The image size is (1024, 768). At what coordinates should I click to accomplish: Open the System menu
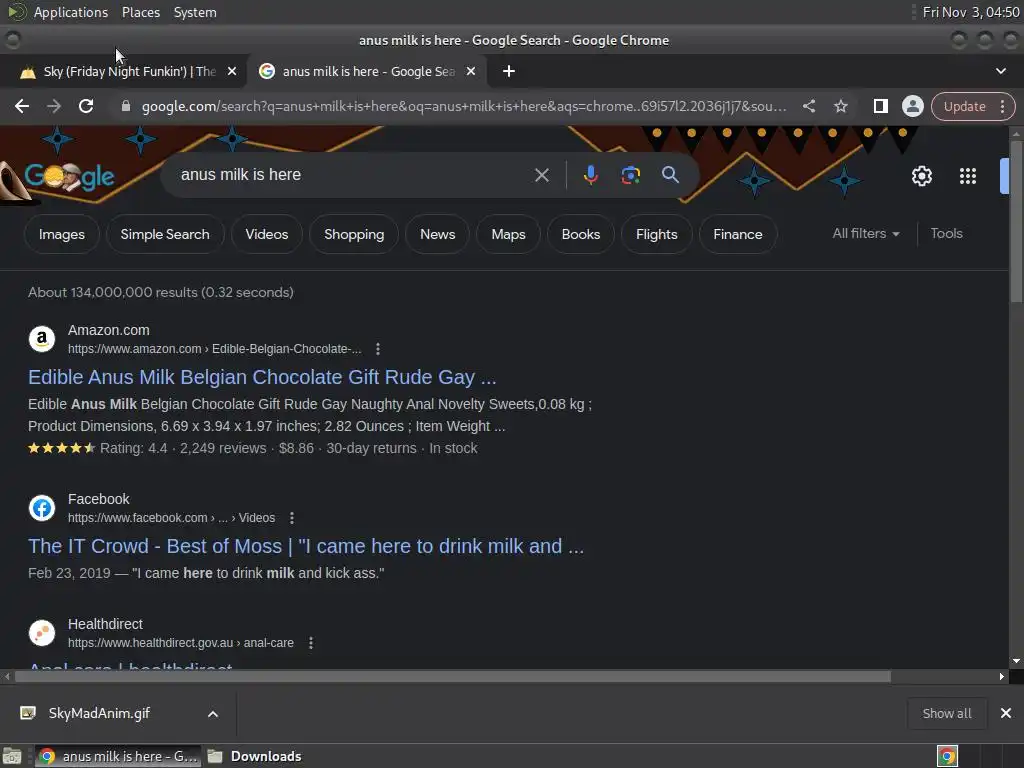point(195,12)
